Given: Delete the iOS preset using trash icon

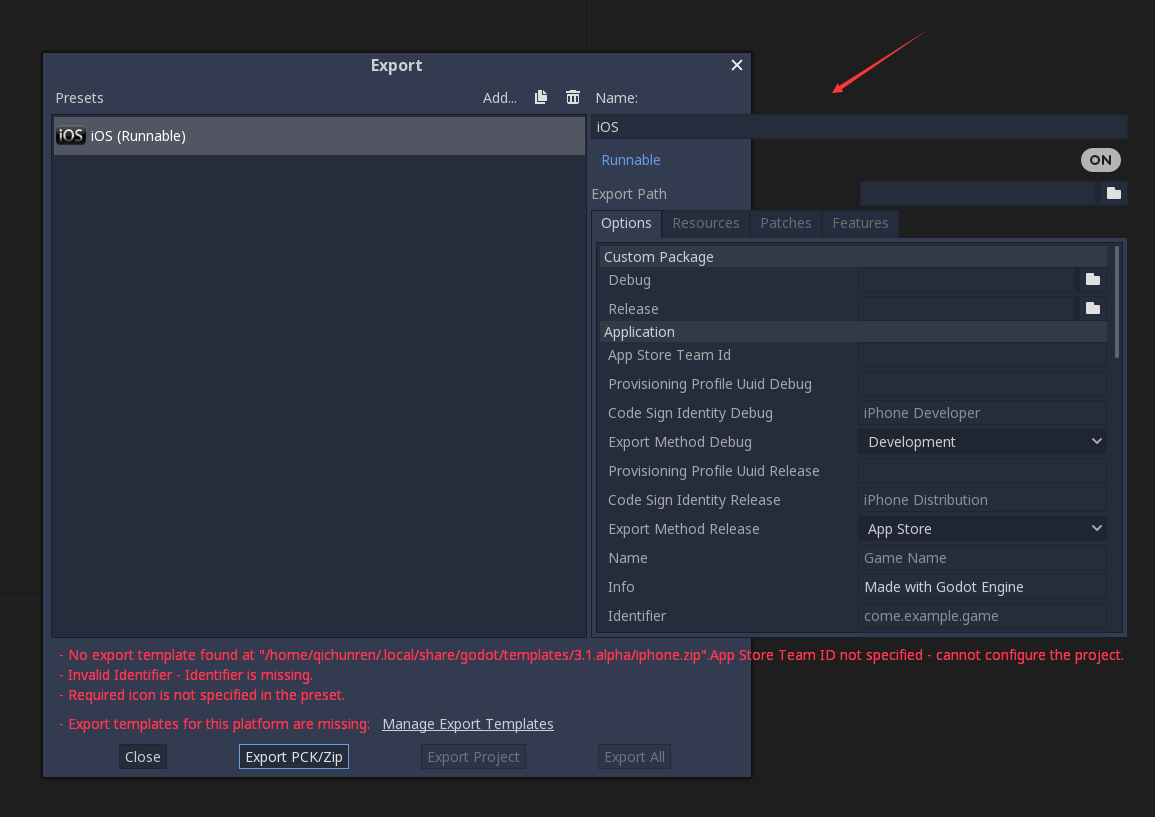Looking at the screenshot, I should (x=572, y=97).
